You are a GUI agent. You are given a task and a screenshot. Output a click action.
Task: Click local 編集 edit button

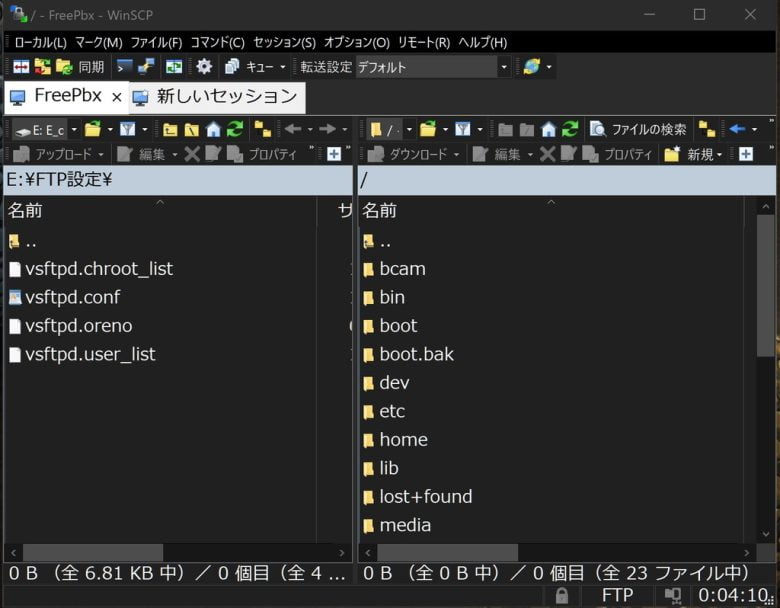141,154
